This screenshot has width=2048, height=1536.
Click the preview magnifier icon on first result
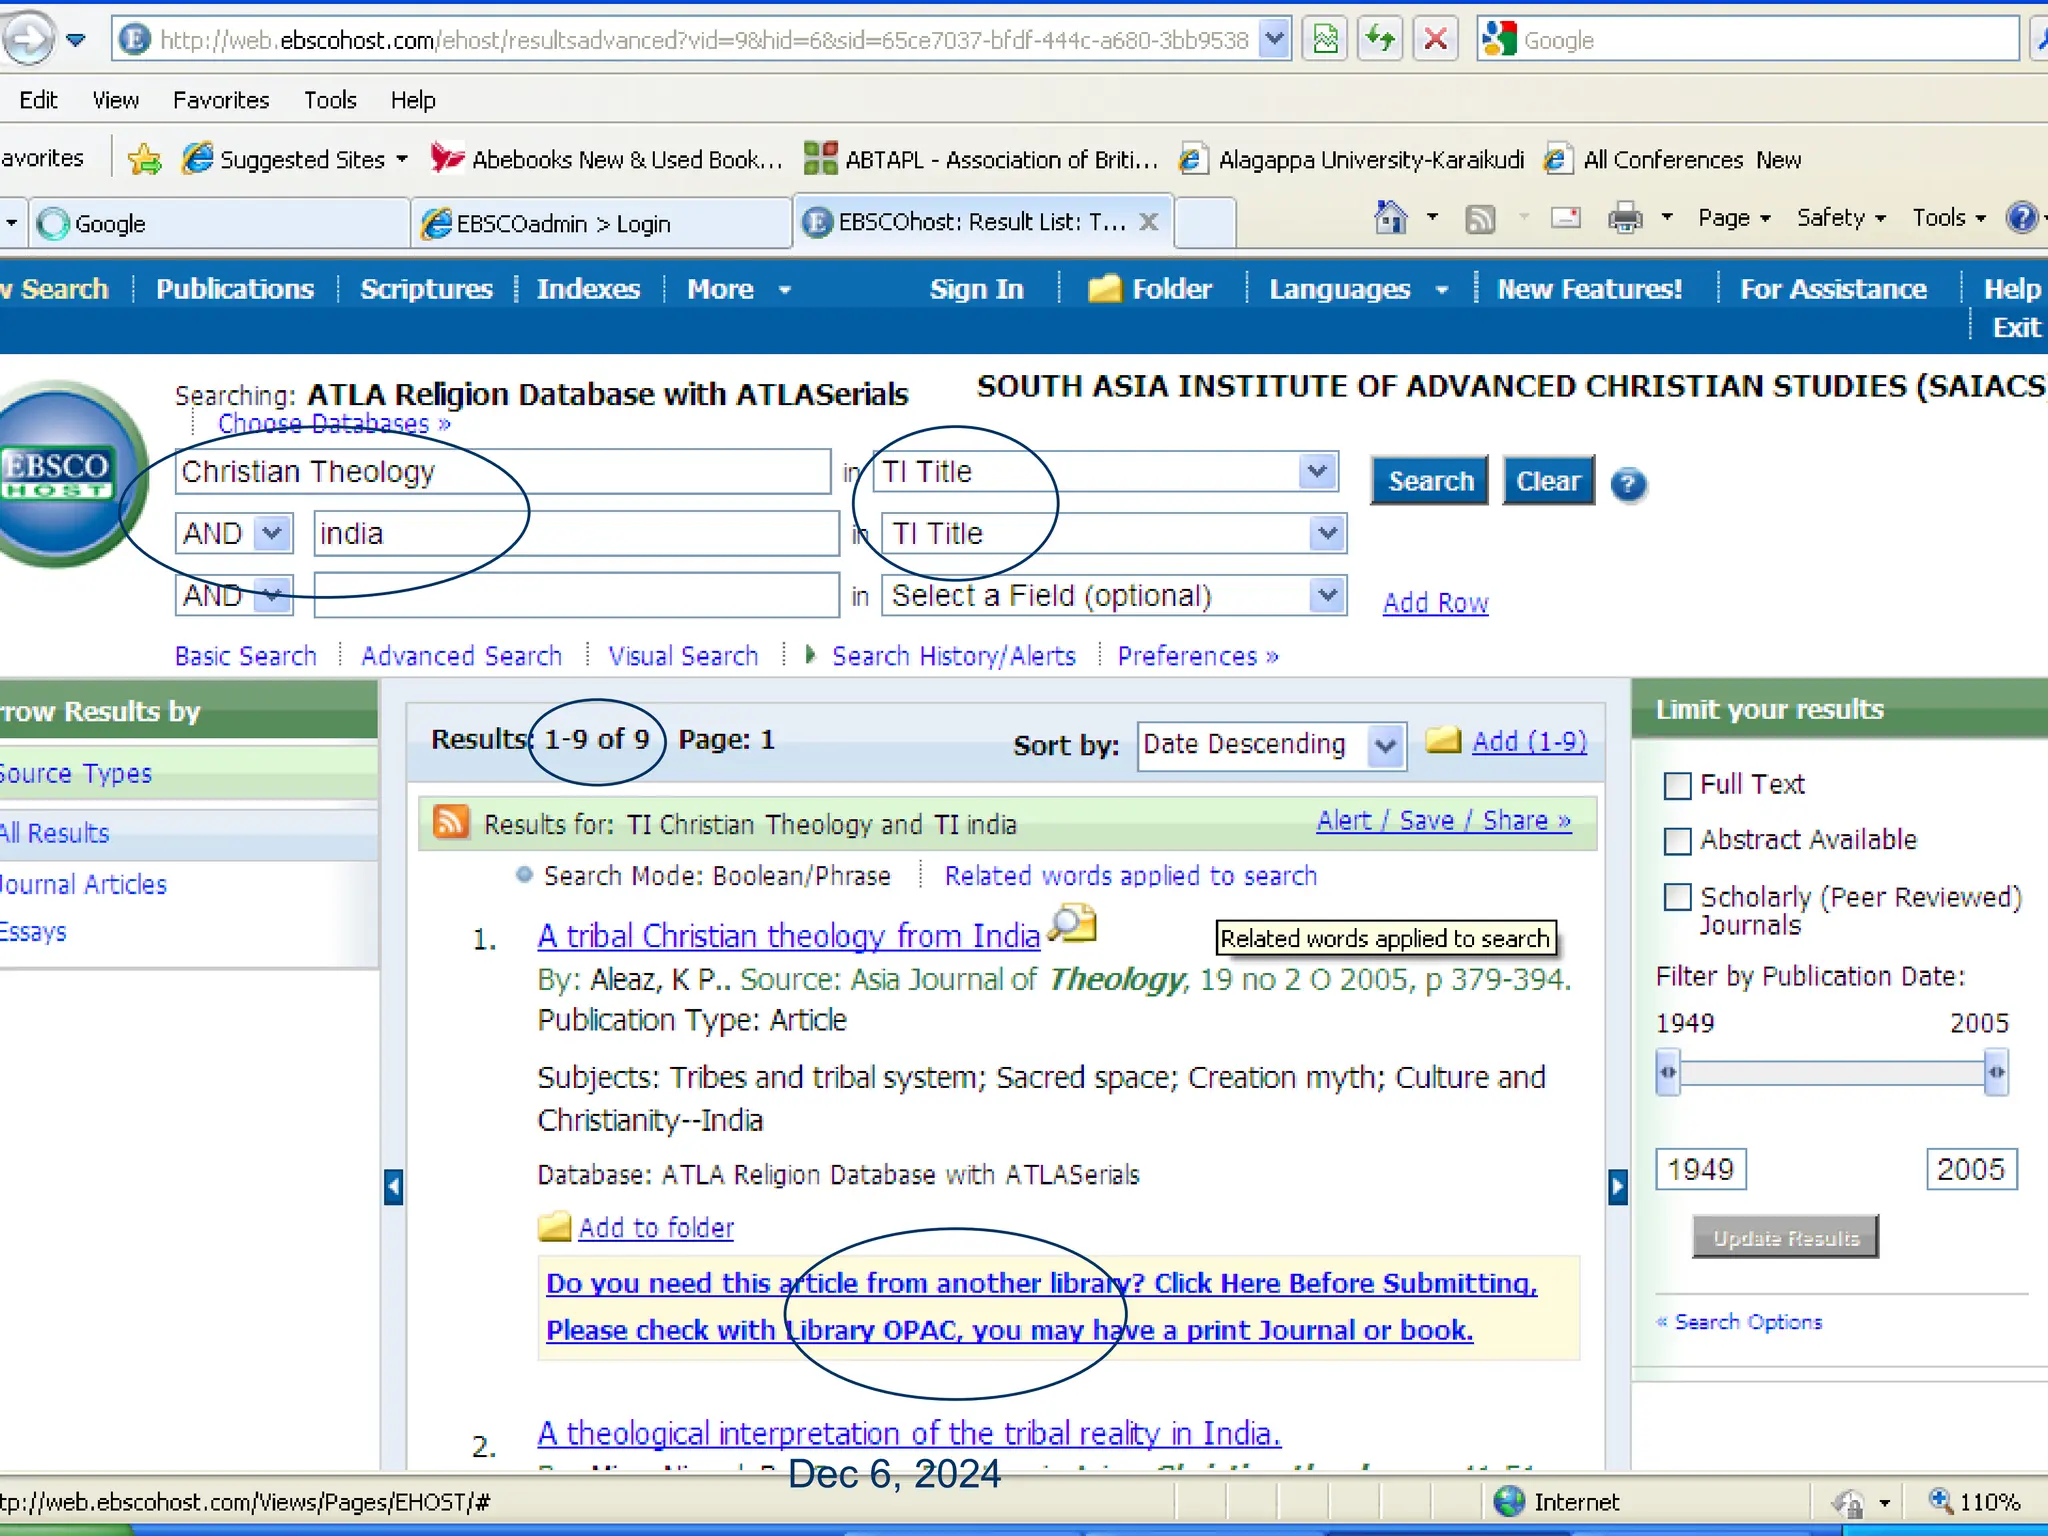click(1073, 924)
